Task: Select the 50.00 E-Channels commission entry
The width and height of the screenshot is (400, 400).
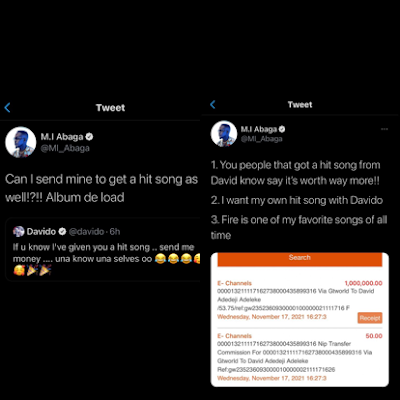Action: click(x=300, y=357)
